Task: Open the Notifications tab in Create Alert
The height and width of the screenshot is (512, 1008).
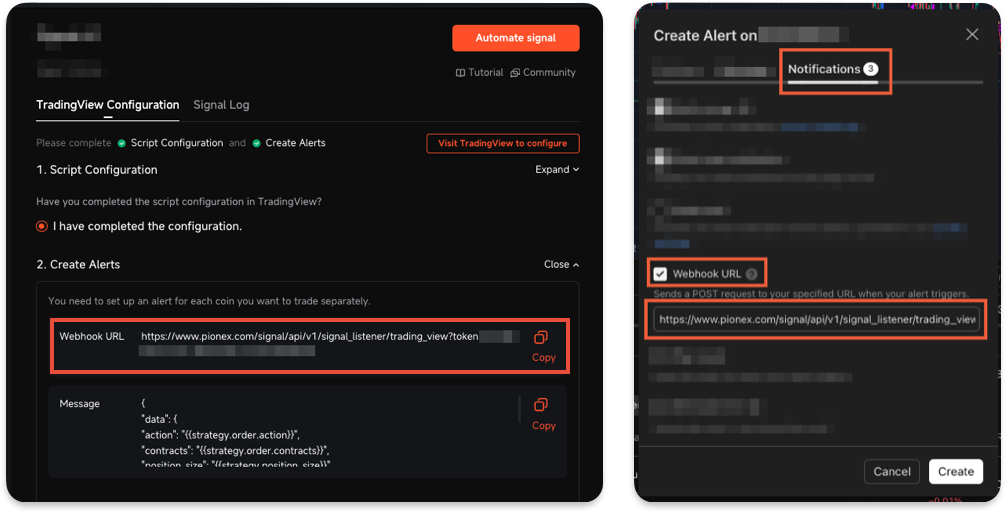Action: [x=833, y=69]
